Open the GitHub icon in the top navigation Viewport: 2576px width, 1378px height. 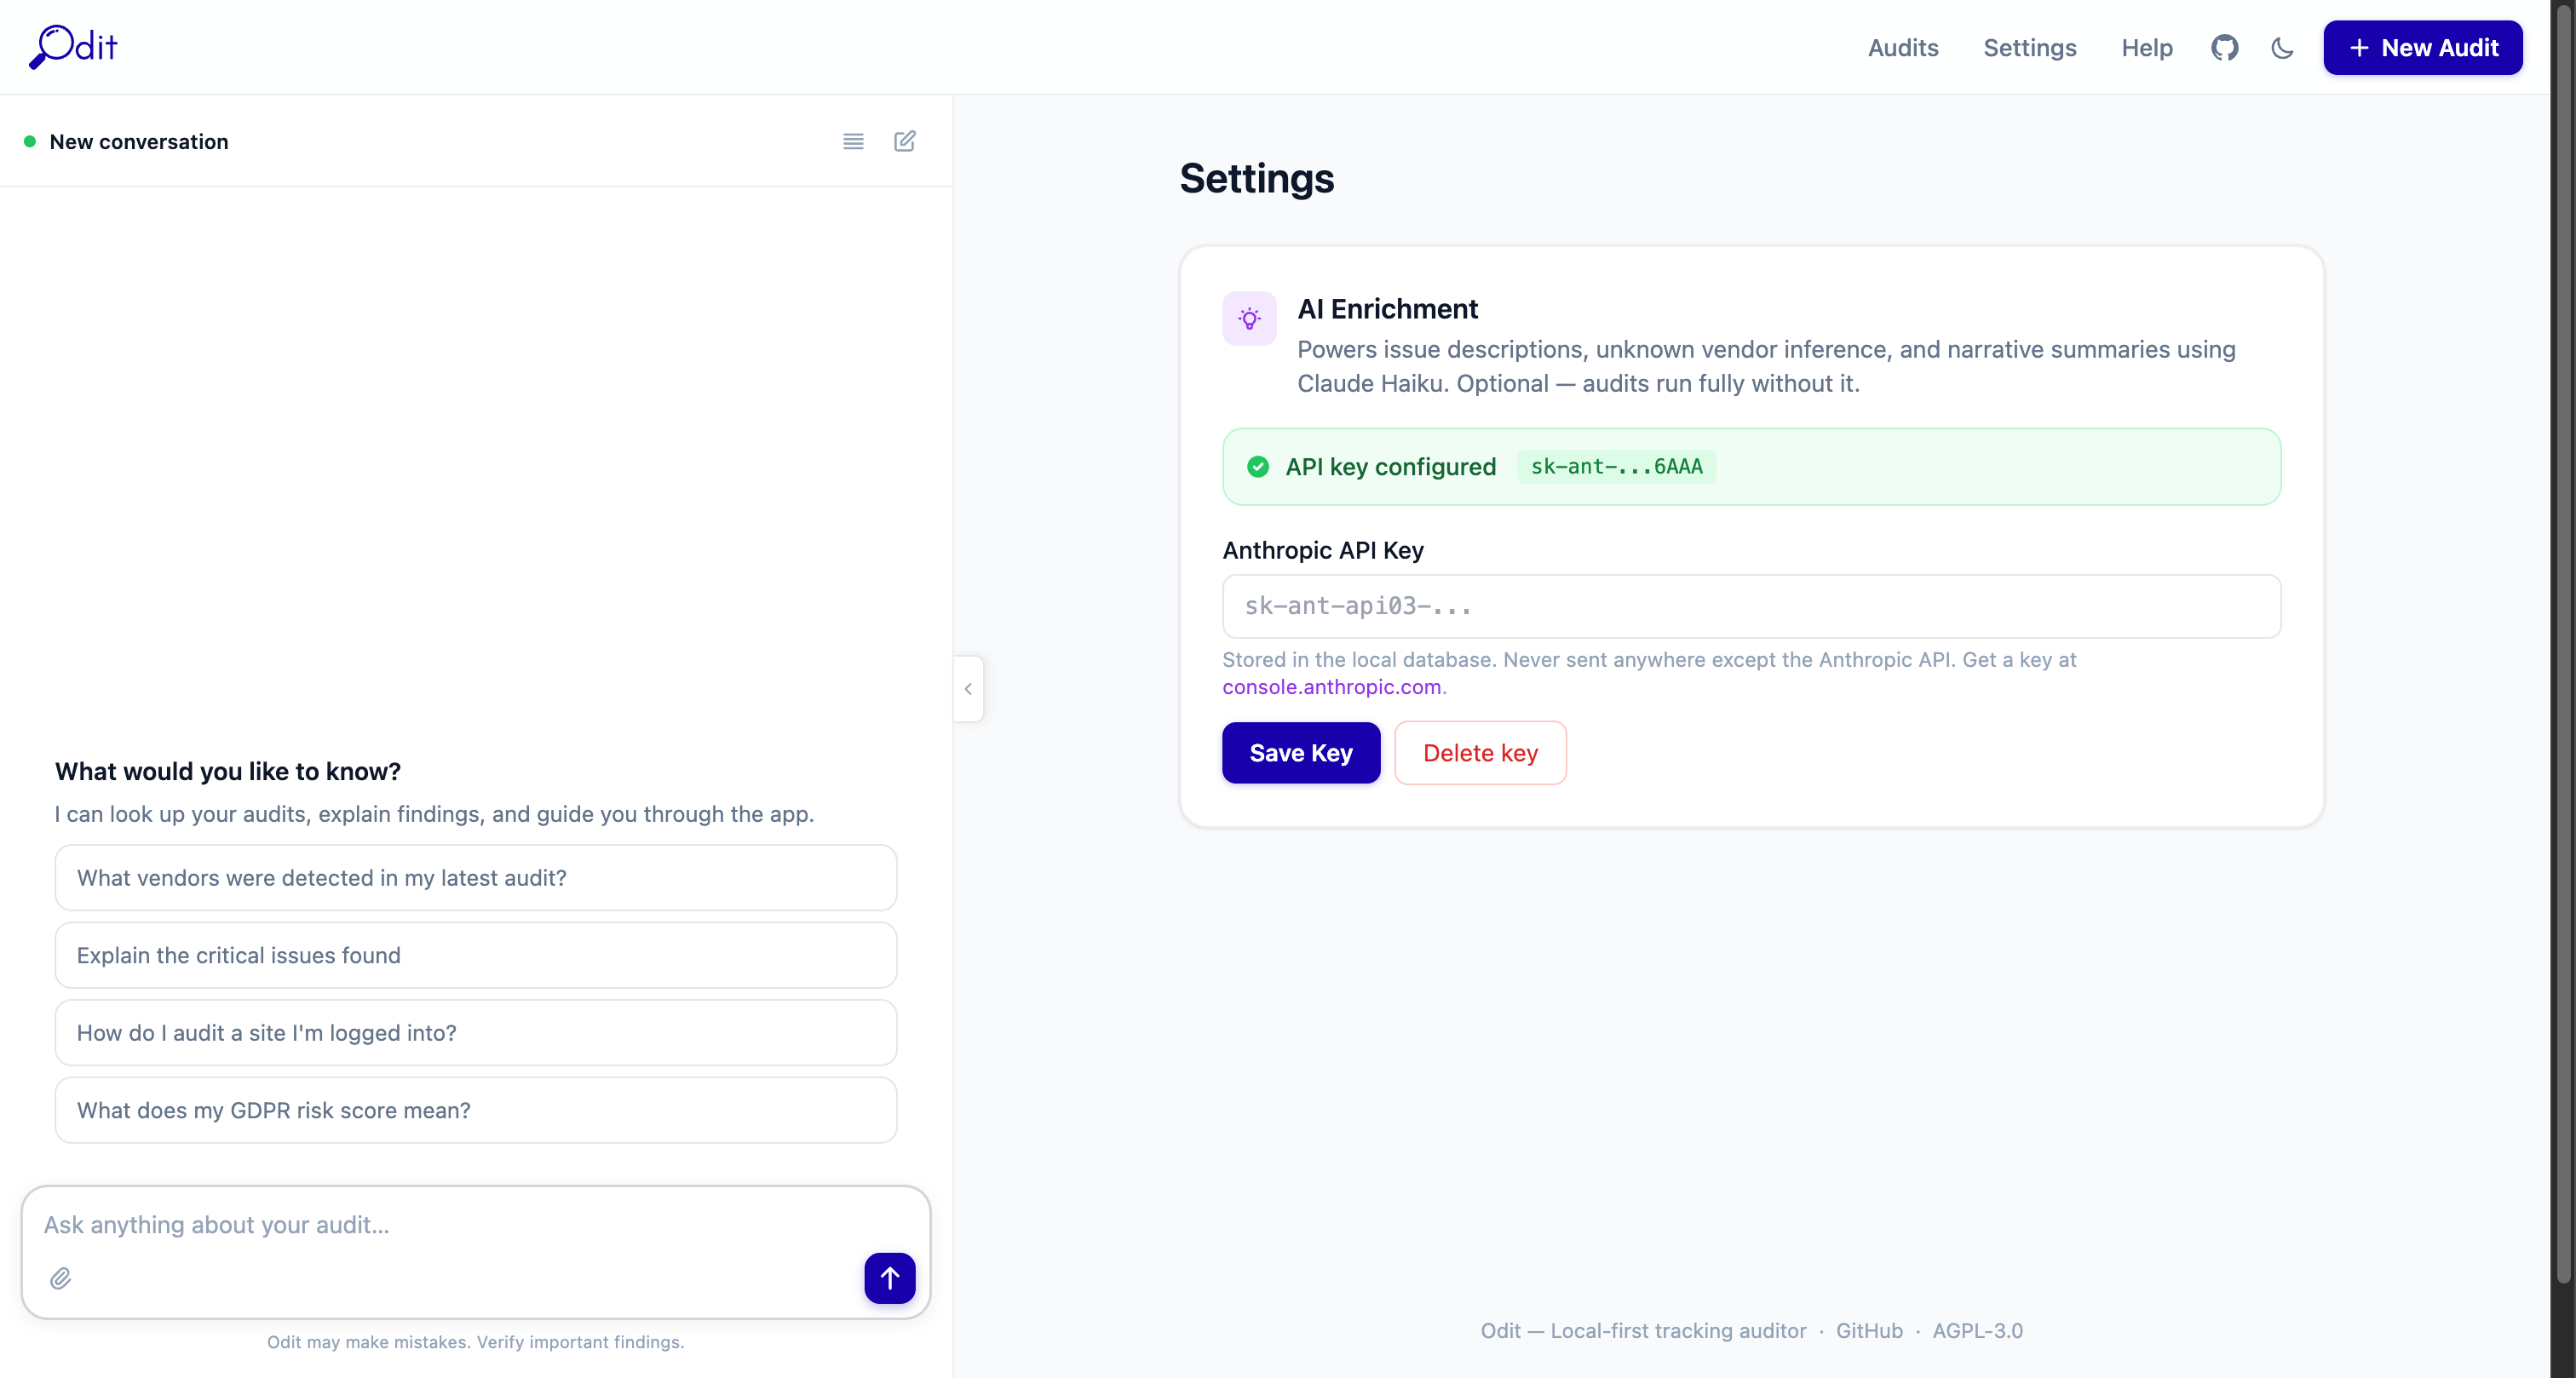point(2224,47)
